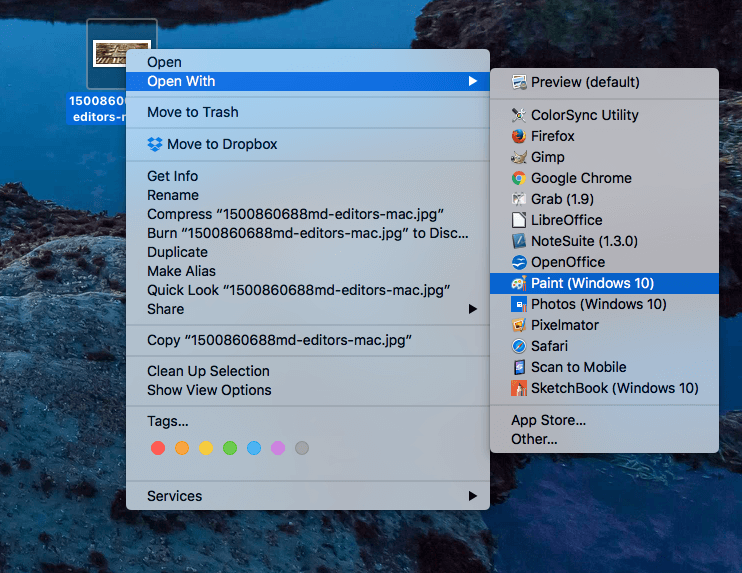Open the Share menu entry
742x573 pixels.
(308, 309)
